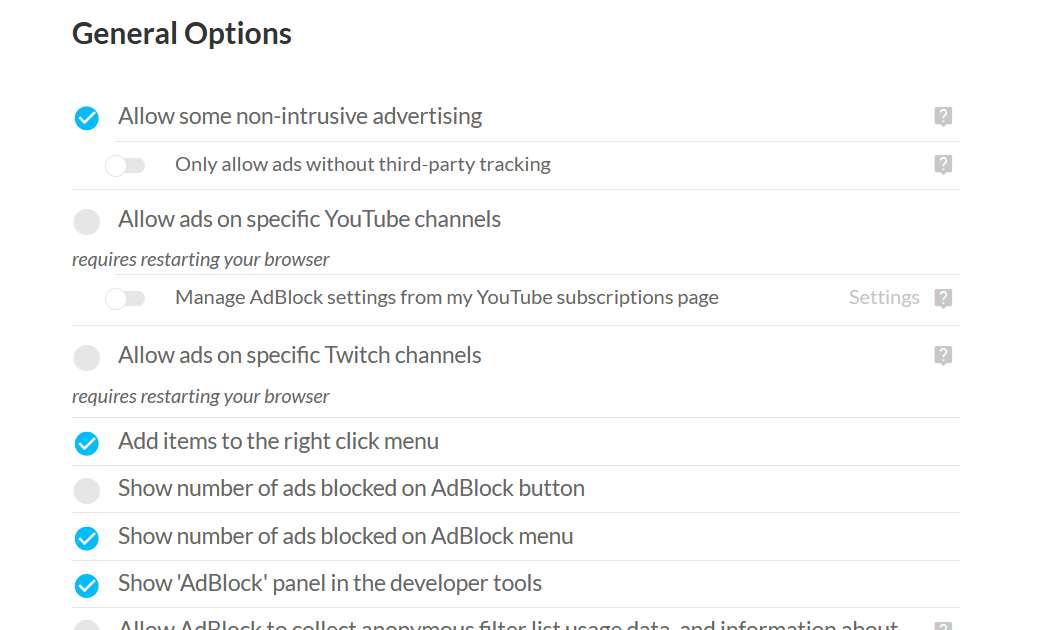Viewport: 1055px width, 630px height.
Task: Uncheck Add items to right click menu
Action: coord(87,443)
